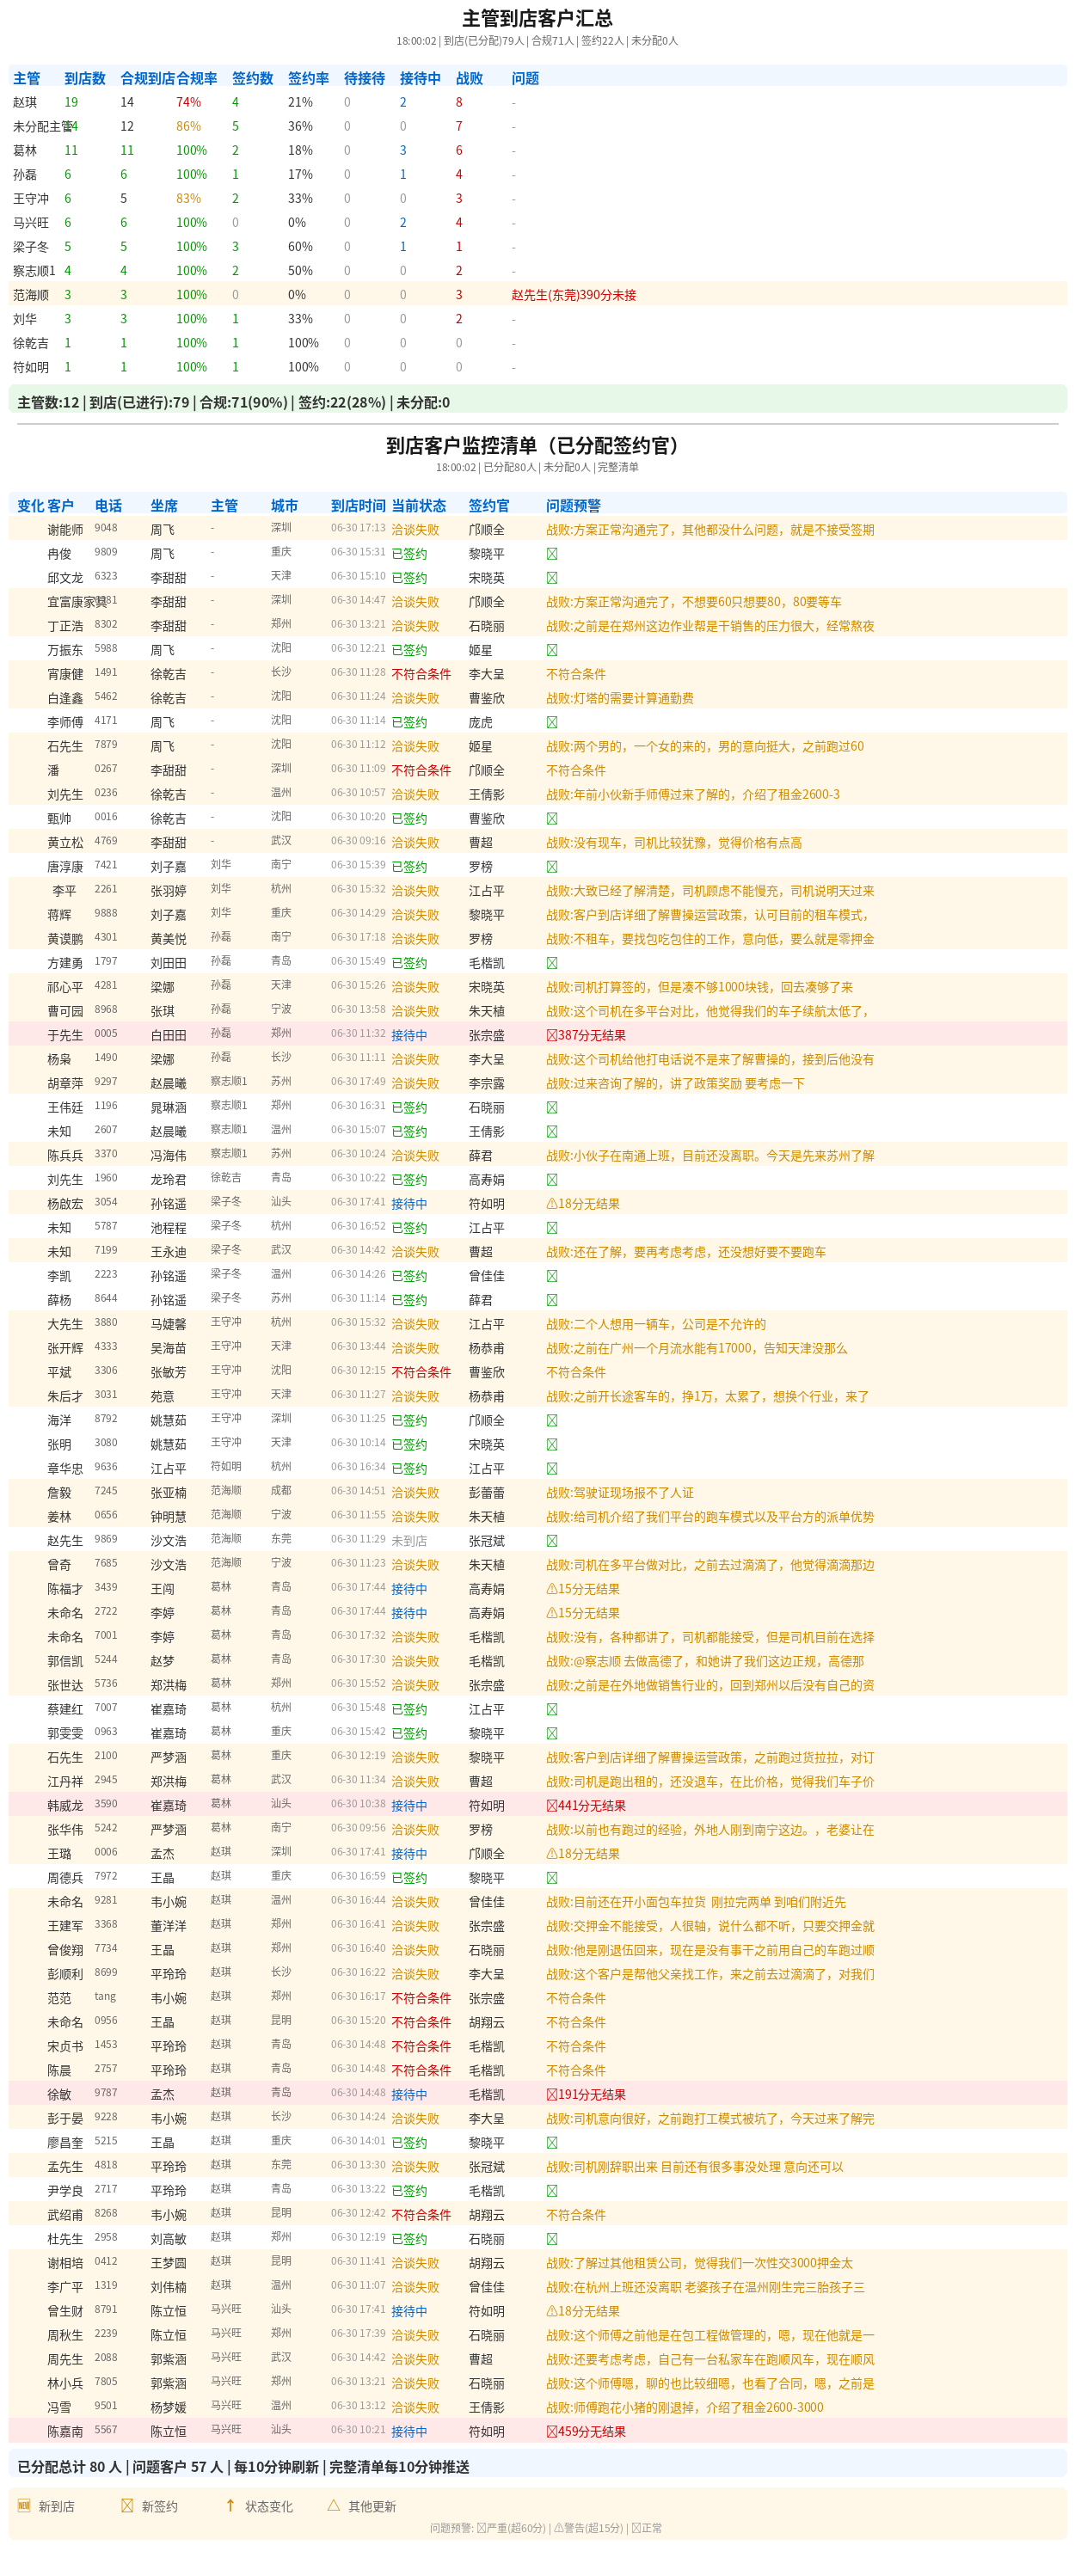
Task: Click the 441分无结果 alert in 韩威龙's row
Action: click(x=586, y=1806)
